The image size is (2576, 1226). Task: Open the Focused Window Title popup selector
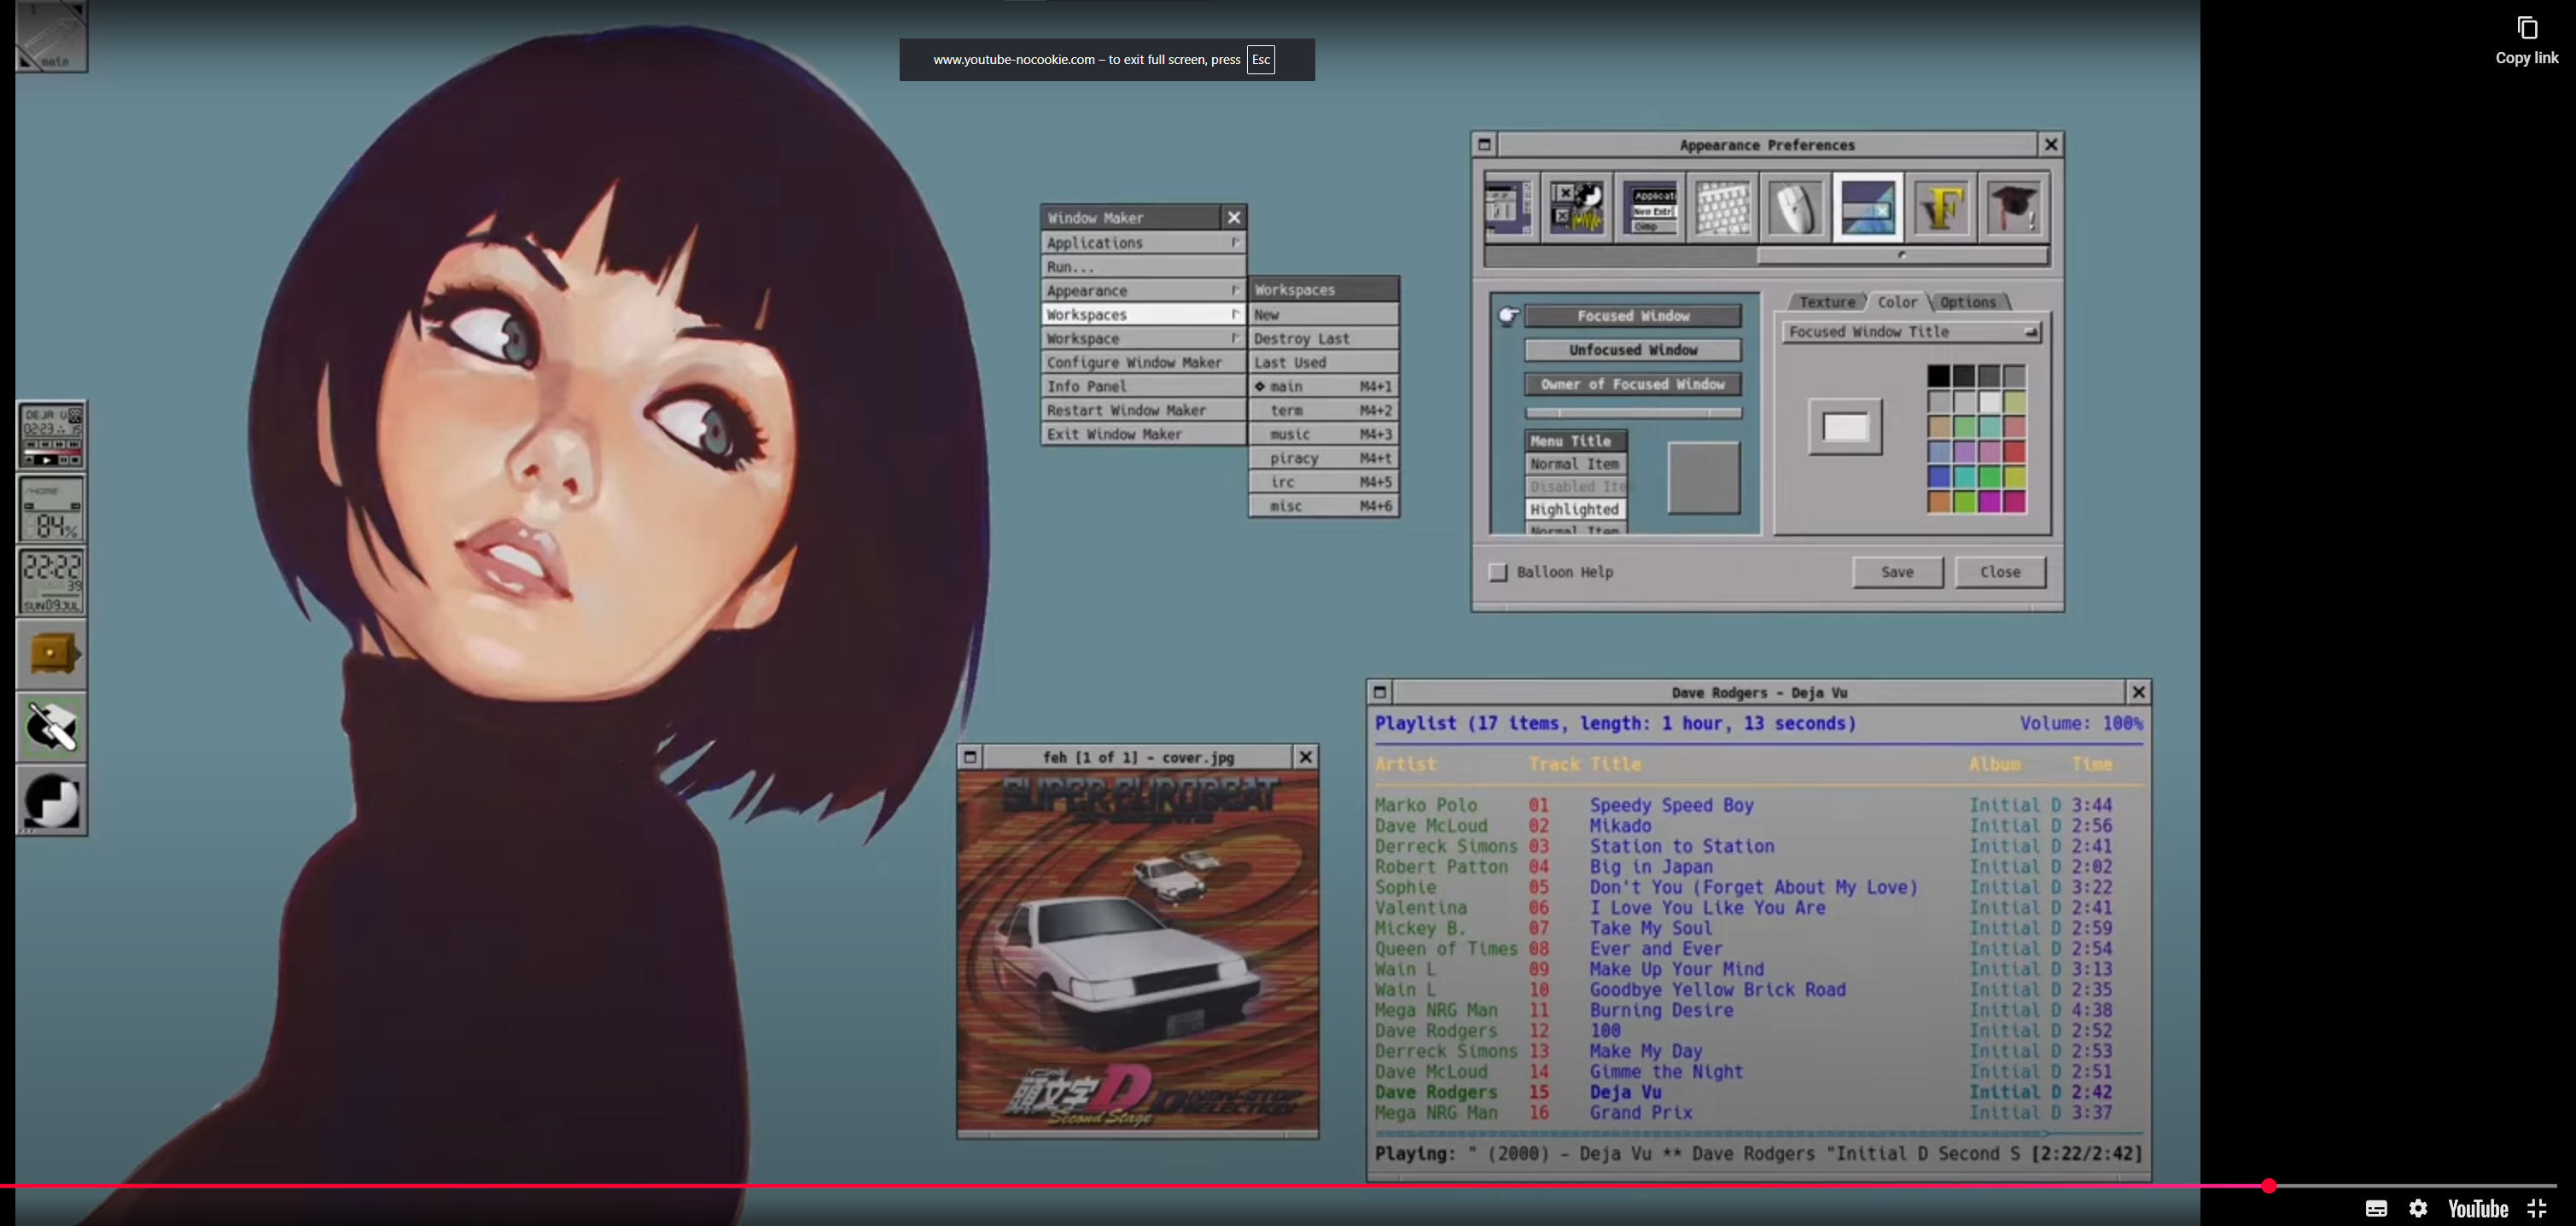pyautogui.click(x=1910, y=332)
